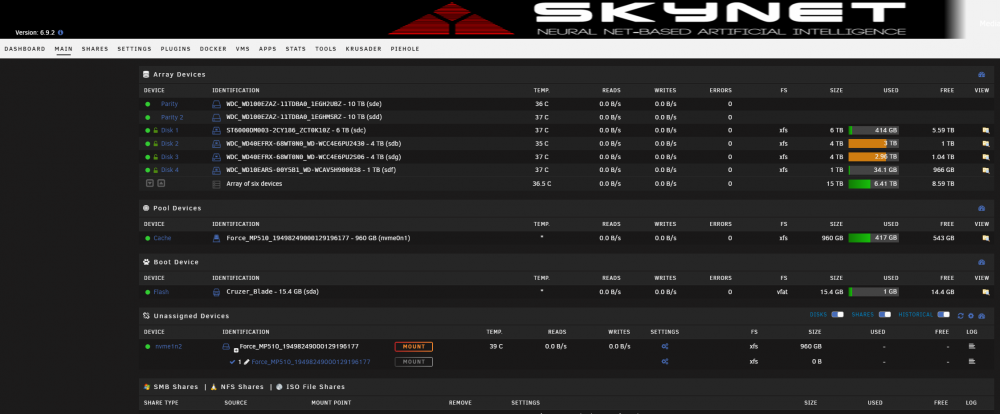
Task: Open the Dashboard tab
Action: [x=25, y=48]
